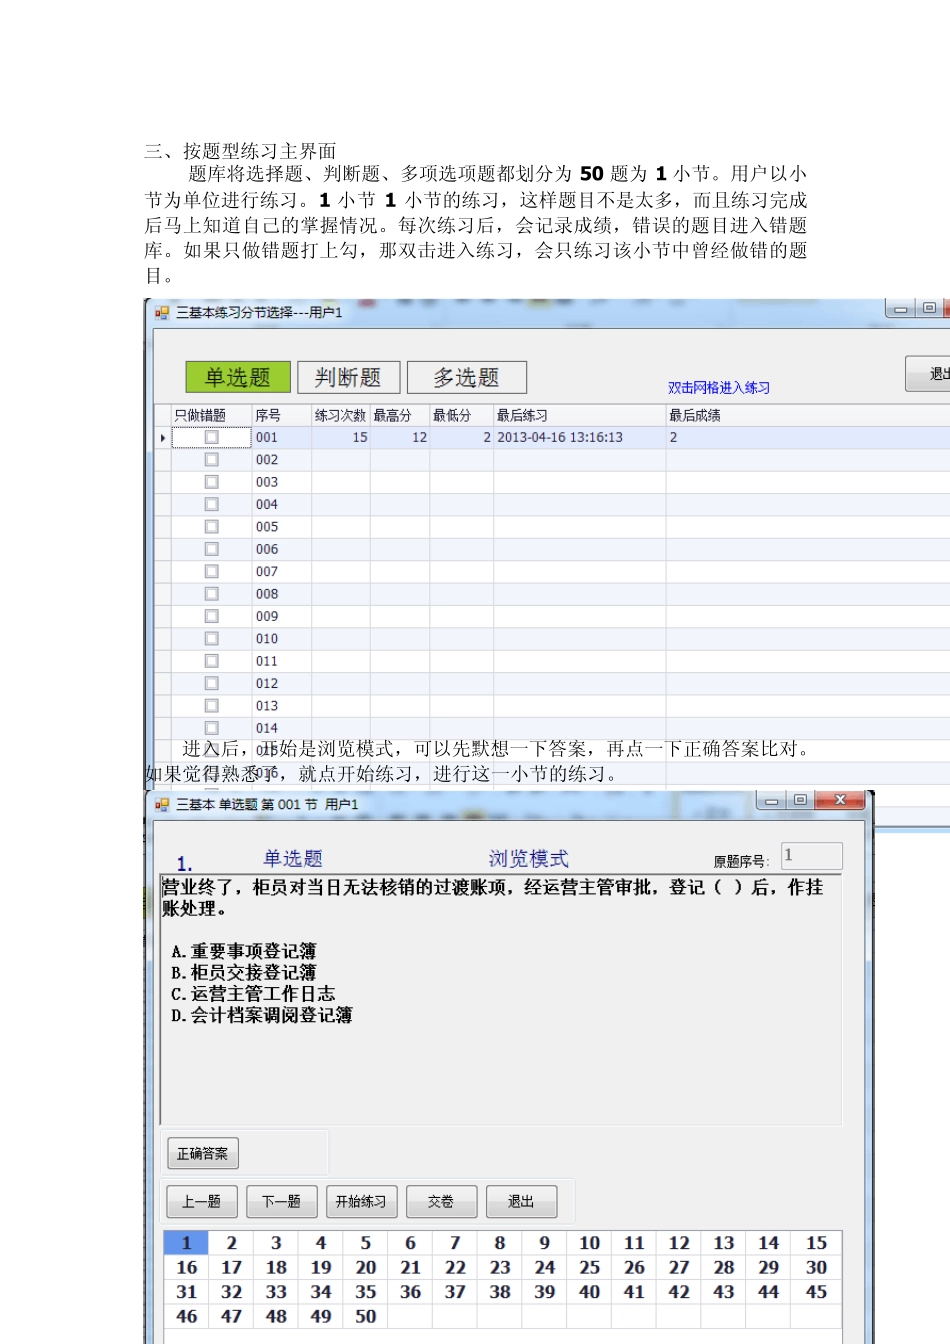Jump to question 1 in grid

(x=186, y=1243)
